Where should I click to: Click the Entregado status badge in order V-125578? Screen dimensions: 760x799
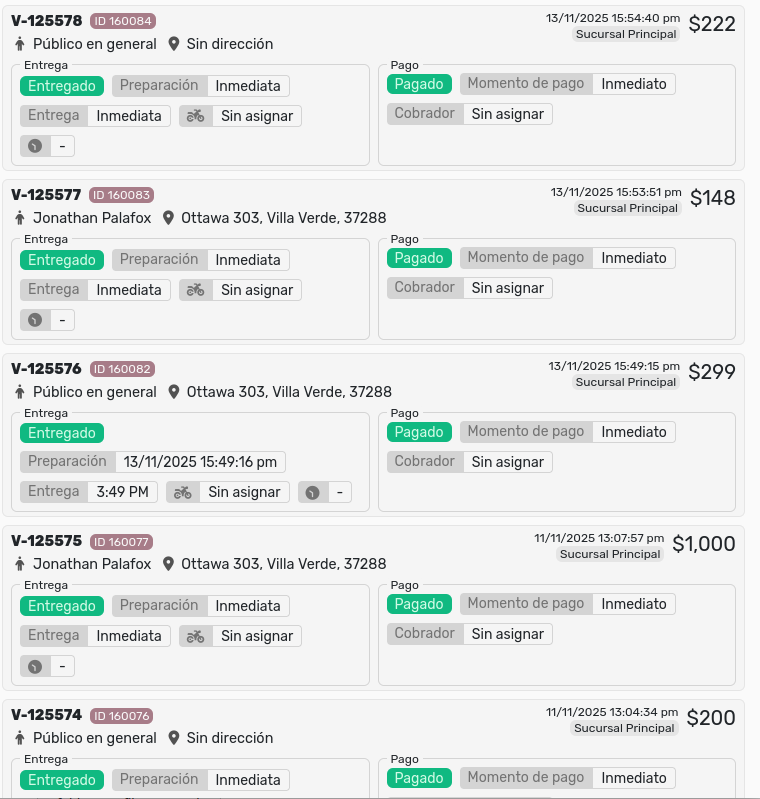(62, 86)
